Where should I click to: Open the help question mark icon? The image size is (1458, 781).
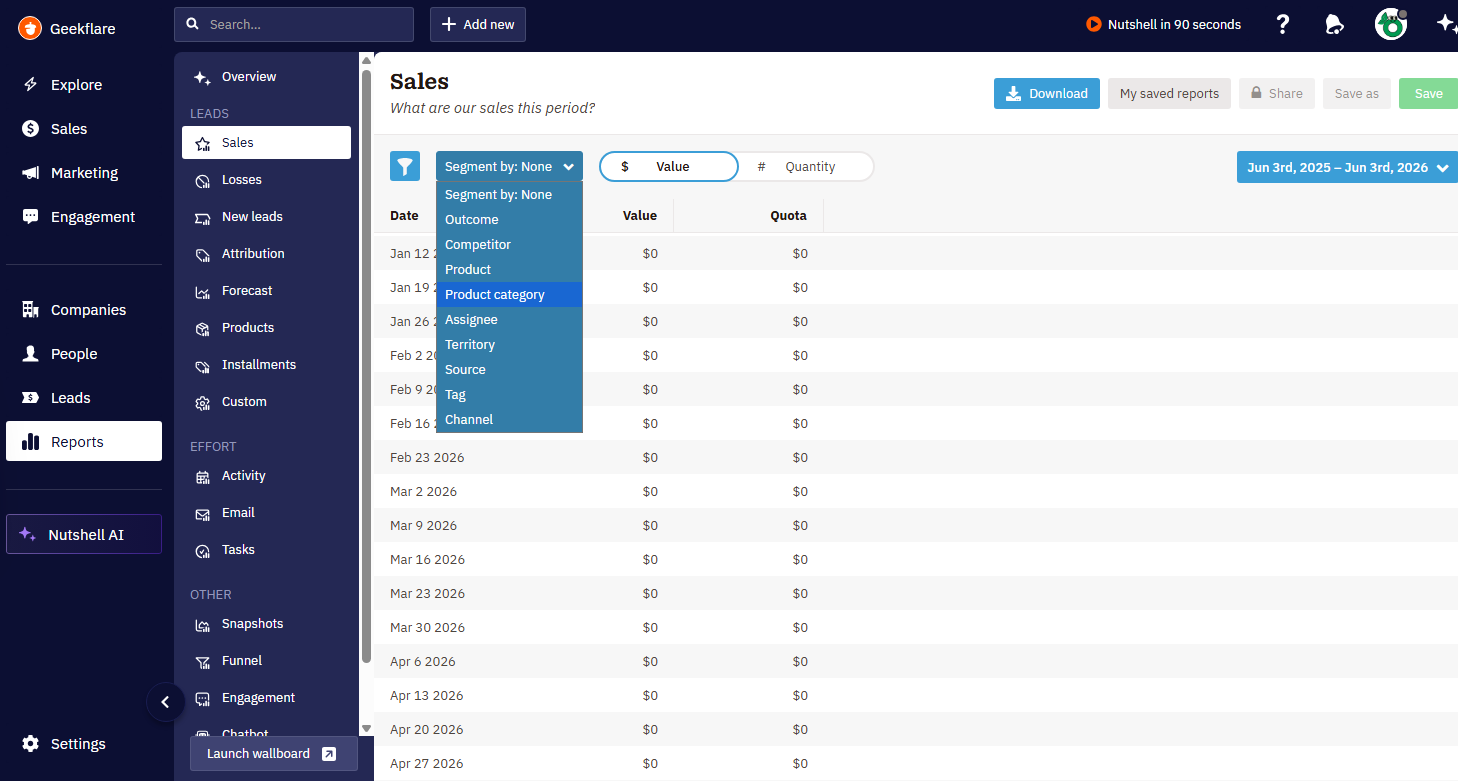pos(1283,24)
